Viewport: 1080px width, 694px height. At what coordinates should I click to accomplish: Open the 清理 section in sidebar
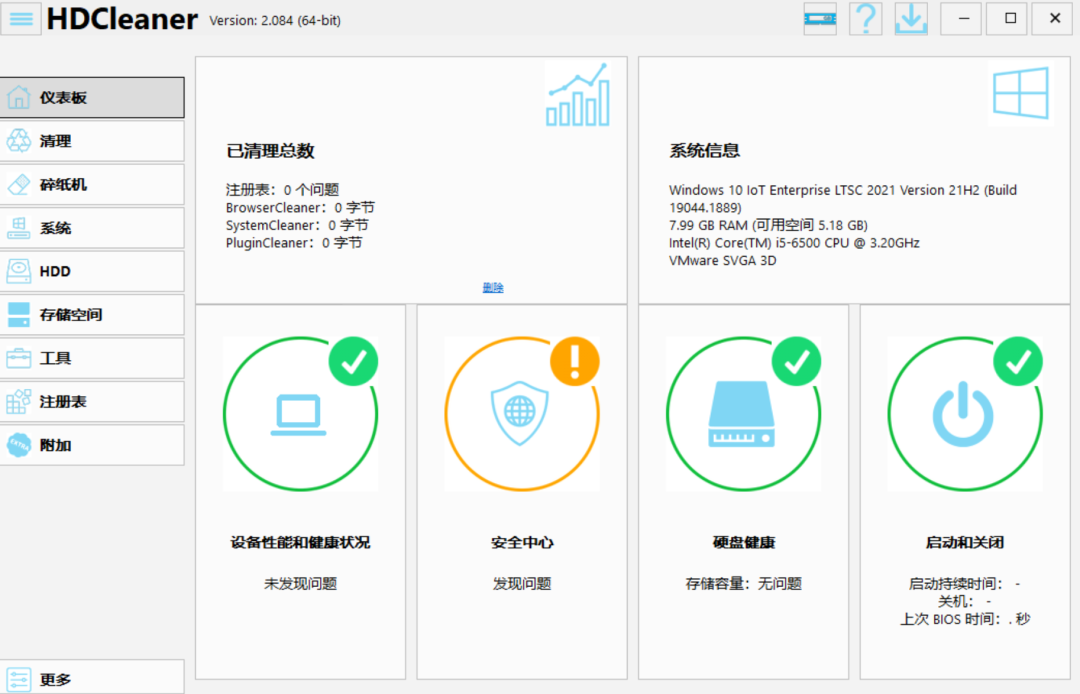92,141
